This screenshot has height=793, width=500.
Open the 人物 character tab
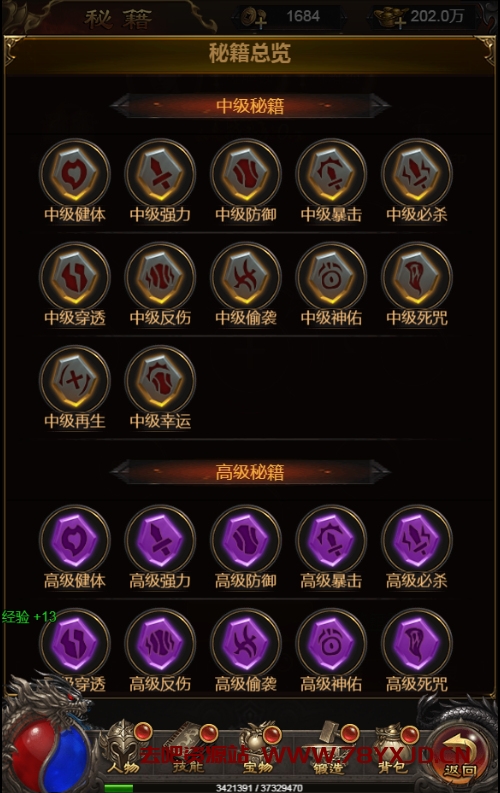click(x=123, y=748)
